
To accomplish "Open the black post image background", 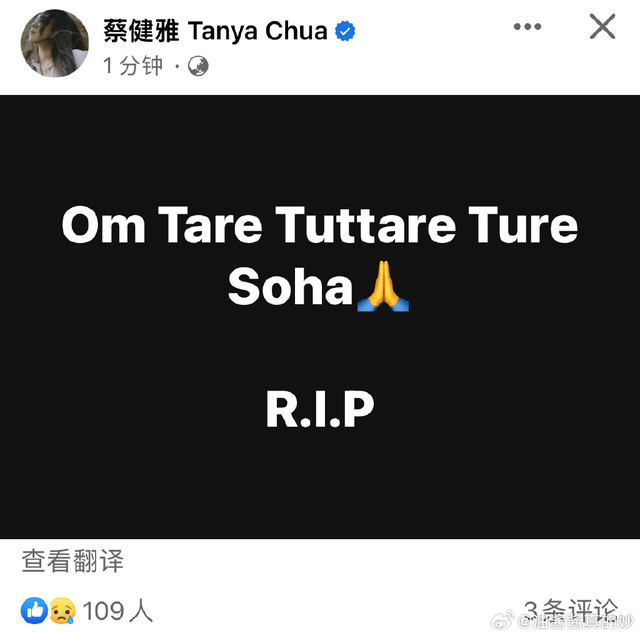I will (x=320, y=317).
